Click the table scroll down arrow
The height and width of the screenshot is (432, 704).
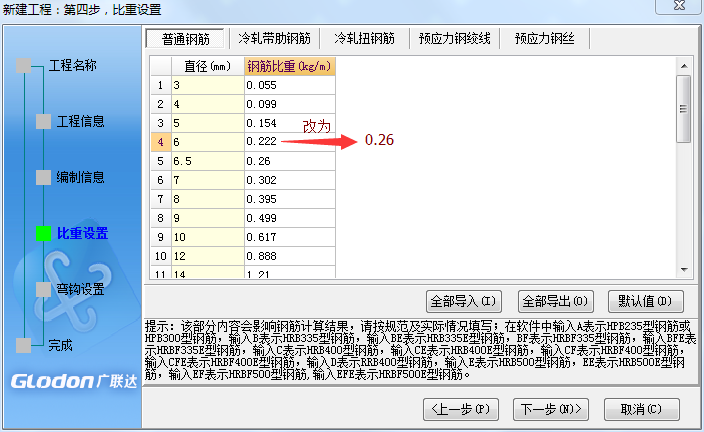pyautogui.click(x=684, y=269)
